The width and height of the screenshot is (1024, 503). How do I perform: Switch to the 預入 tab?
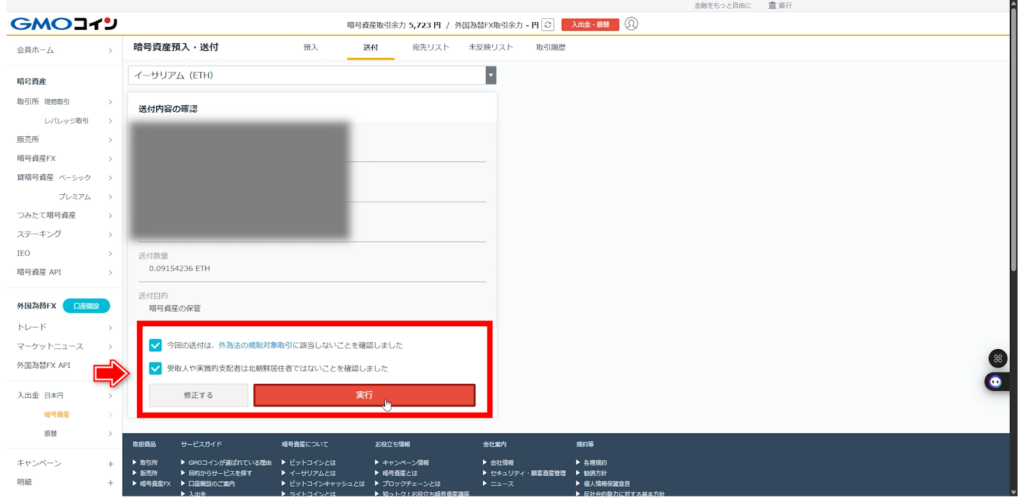311,47
